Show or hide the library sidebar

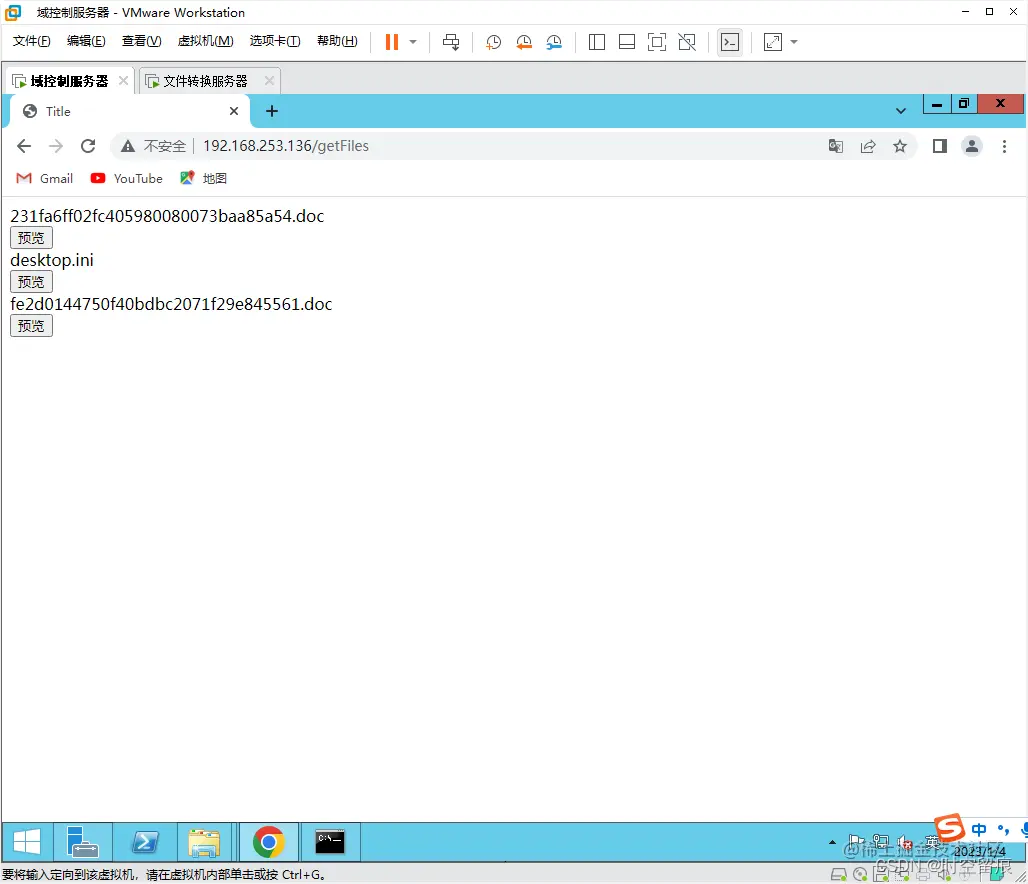(597, 42)
